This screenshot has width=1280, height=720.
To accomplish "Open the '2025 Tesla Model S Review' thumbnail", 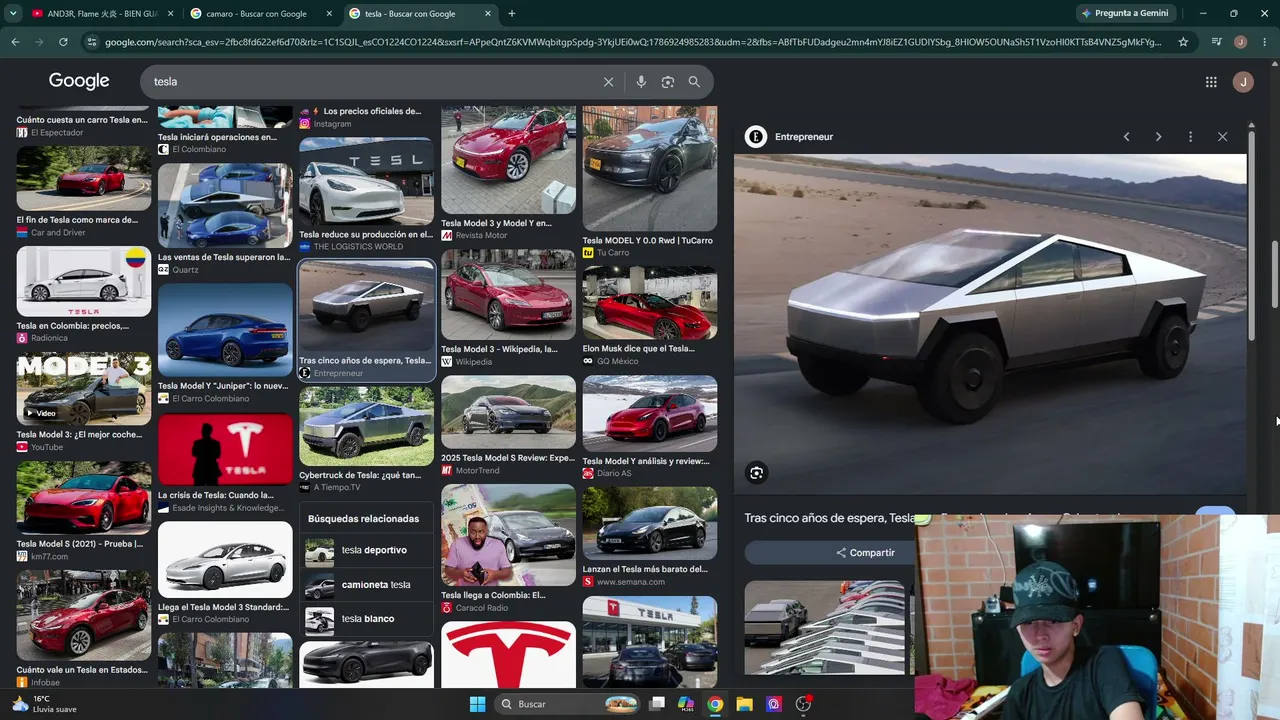I will (x=508, y=413).
